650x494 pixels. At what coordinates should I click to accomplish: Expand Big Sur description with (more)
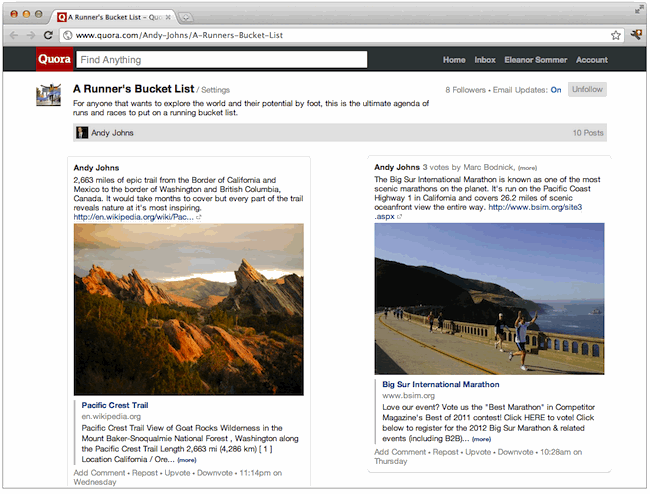481,439
